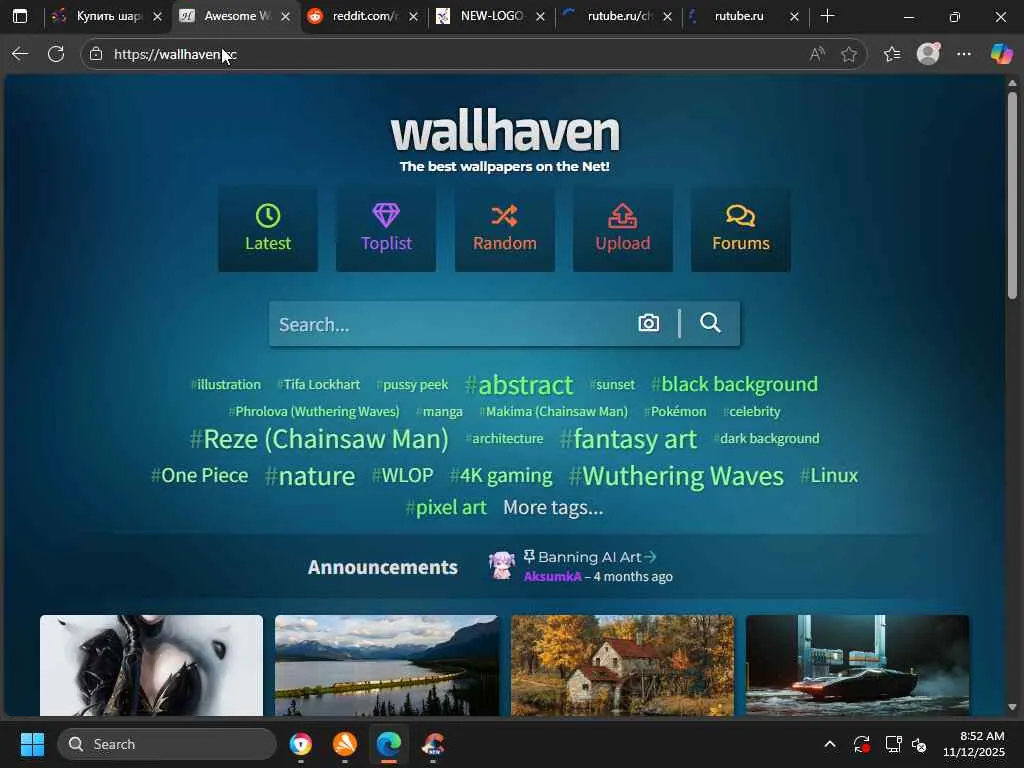Close the reddit.com tab

click(413, 17)
